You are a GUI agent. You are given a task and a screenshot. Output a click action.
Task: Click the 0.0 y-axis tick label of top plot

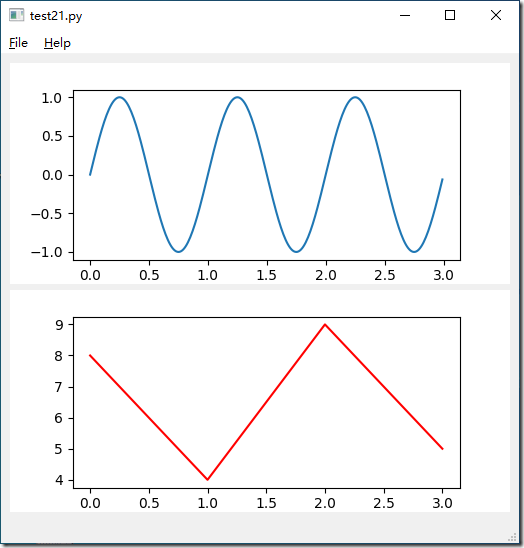pyautogui.click(x=52, y=175)
